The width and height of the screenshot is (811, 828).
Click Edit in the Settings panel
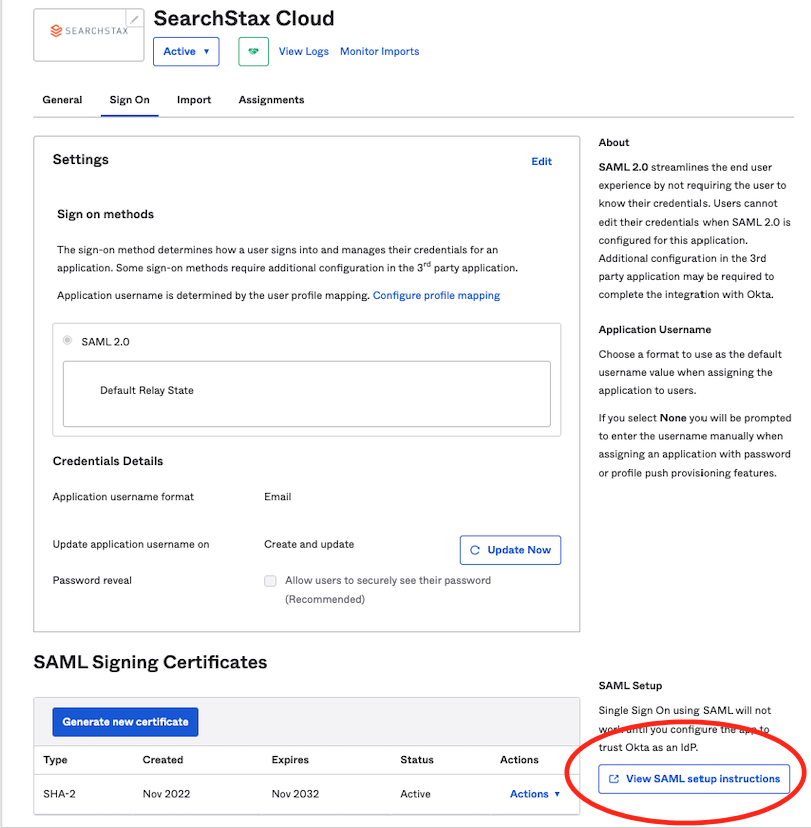tap(541, 162)
